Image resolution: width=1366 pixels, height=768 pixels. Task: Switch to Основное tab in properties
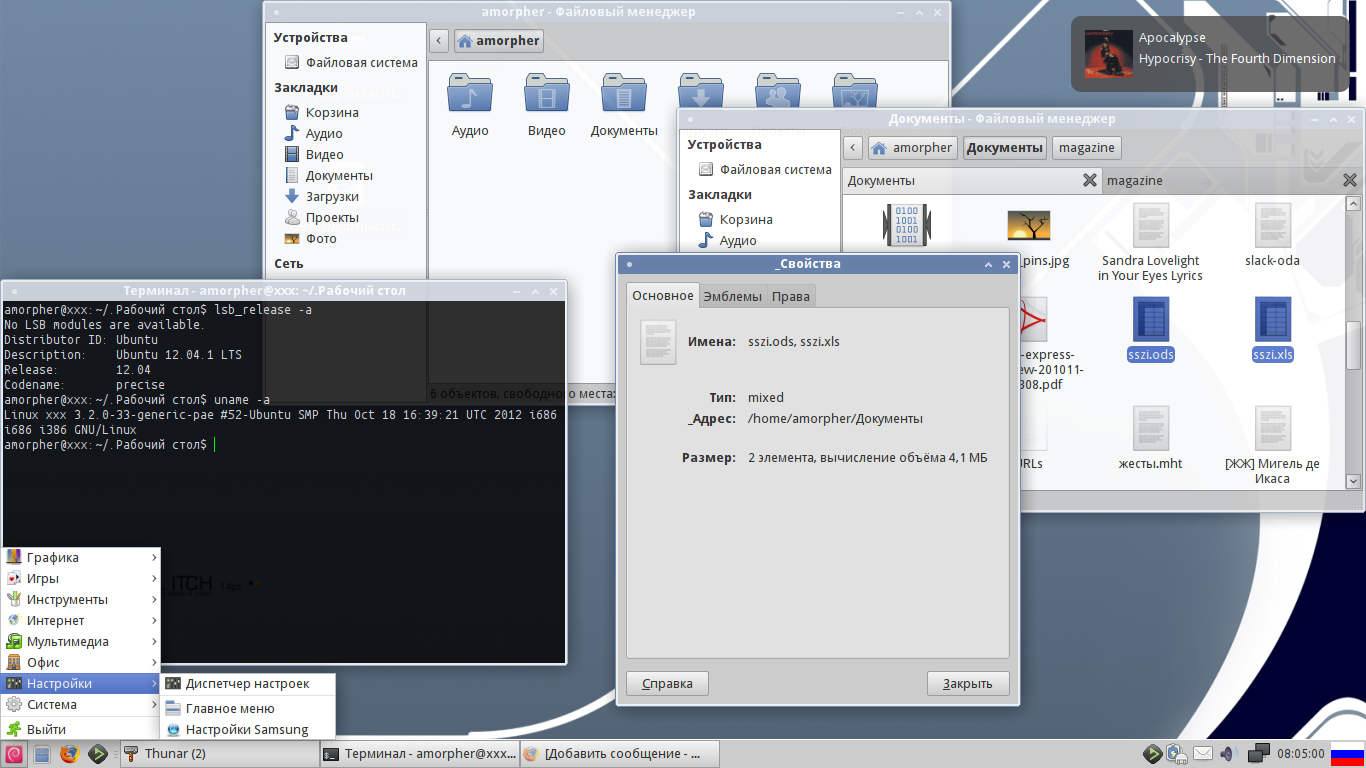point(663,295)
